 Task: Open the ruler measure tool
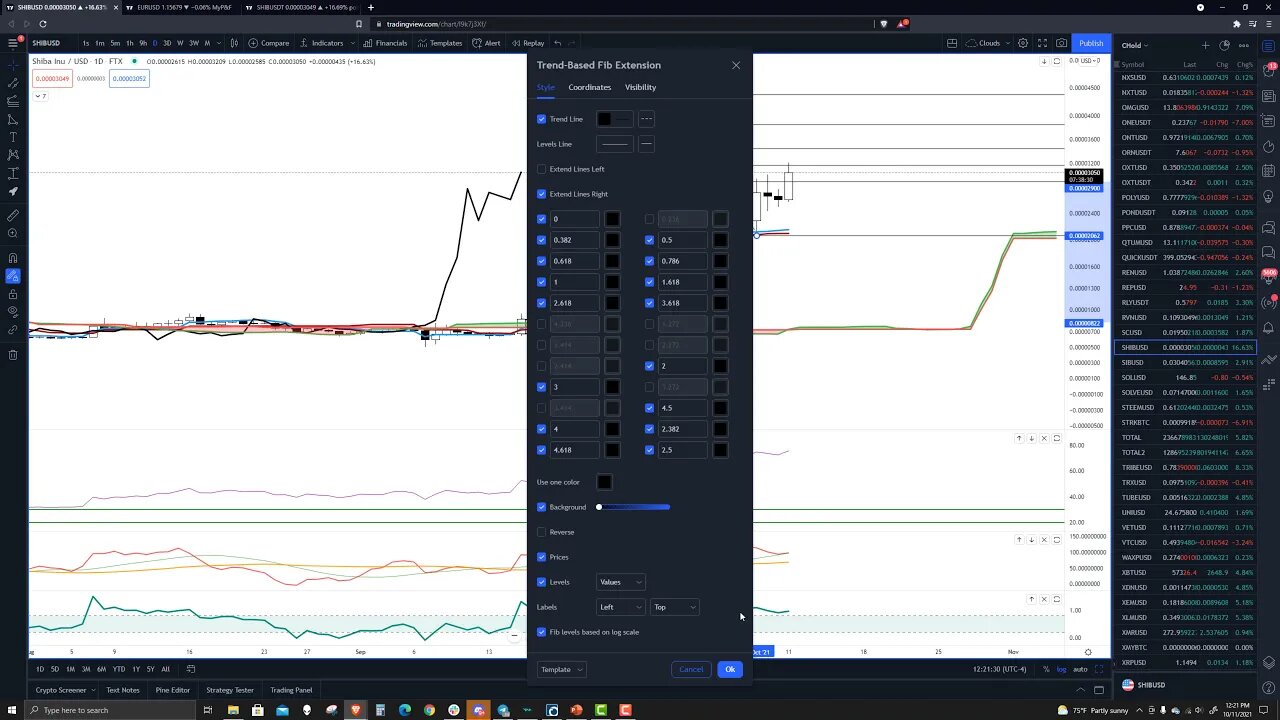13,215
